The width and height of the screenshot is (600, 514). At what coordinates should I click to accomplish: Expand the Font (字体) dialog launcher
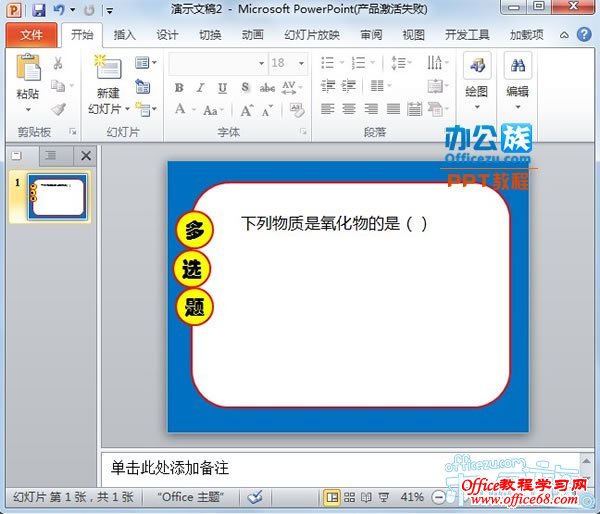point(303,132)
